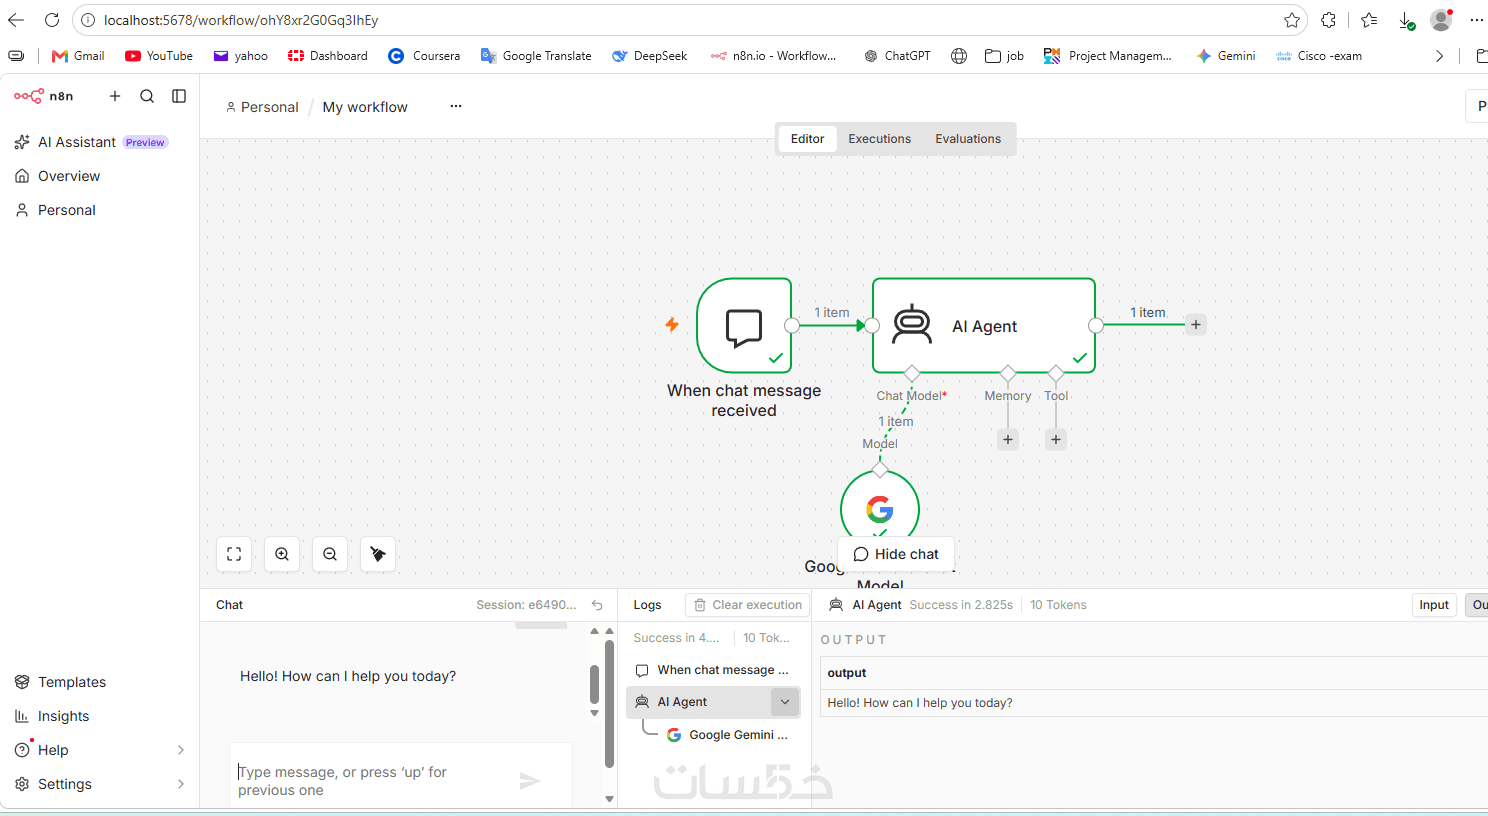Image resolution: width=1488 pixels, height=816 pixels.
Task: Click the My workflow name
Action: point(365,107)
